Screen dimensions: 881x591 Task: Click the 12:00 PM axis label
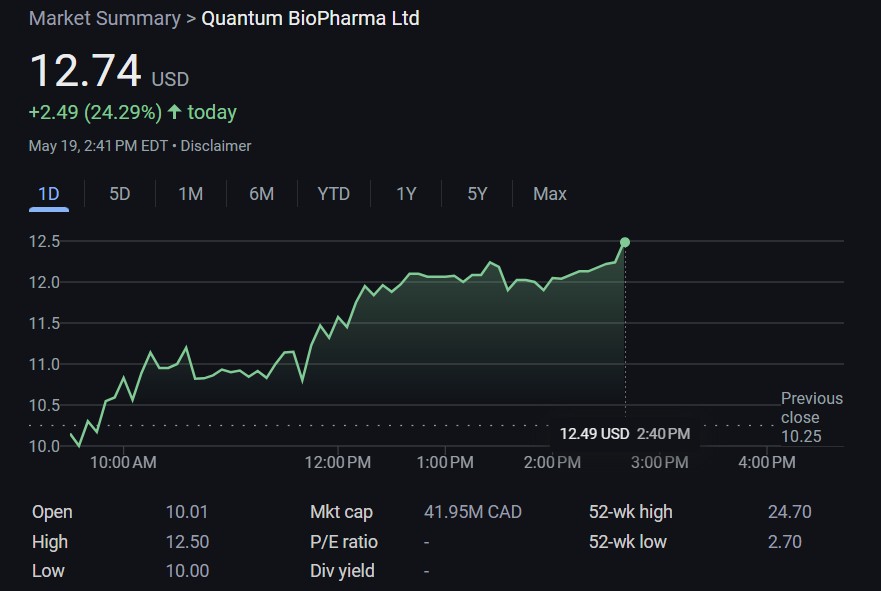338,462
